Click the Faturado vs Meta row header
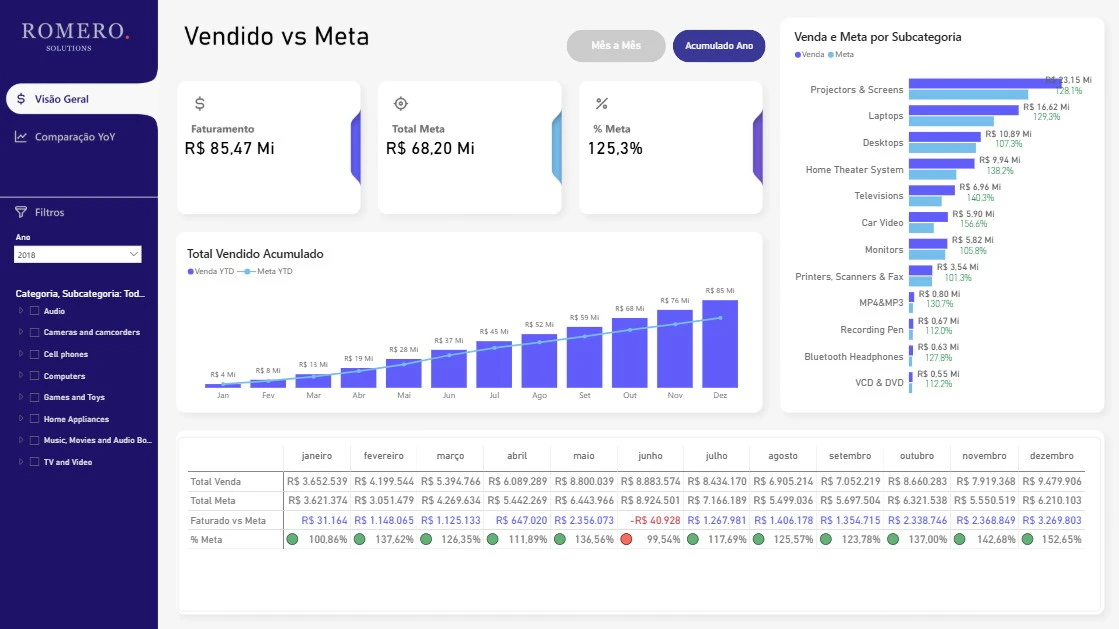The width and height of the screenshot is (1119, 629). coord(228,520)
